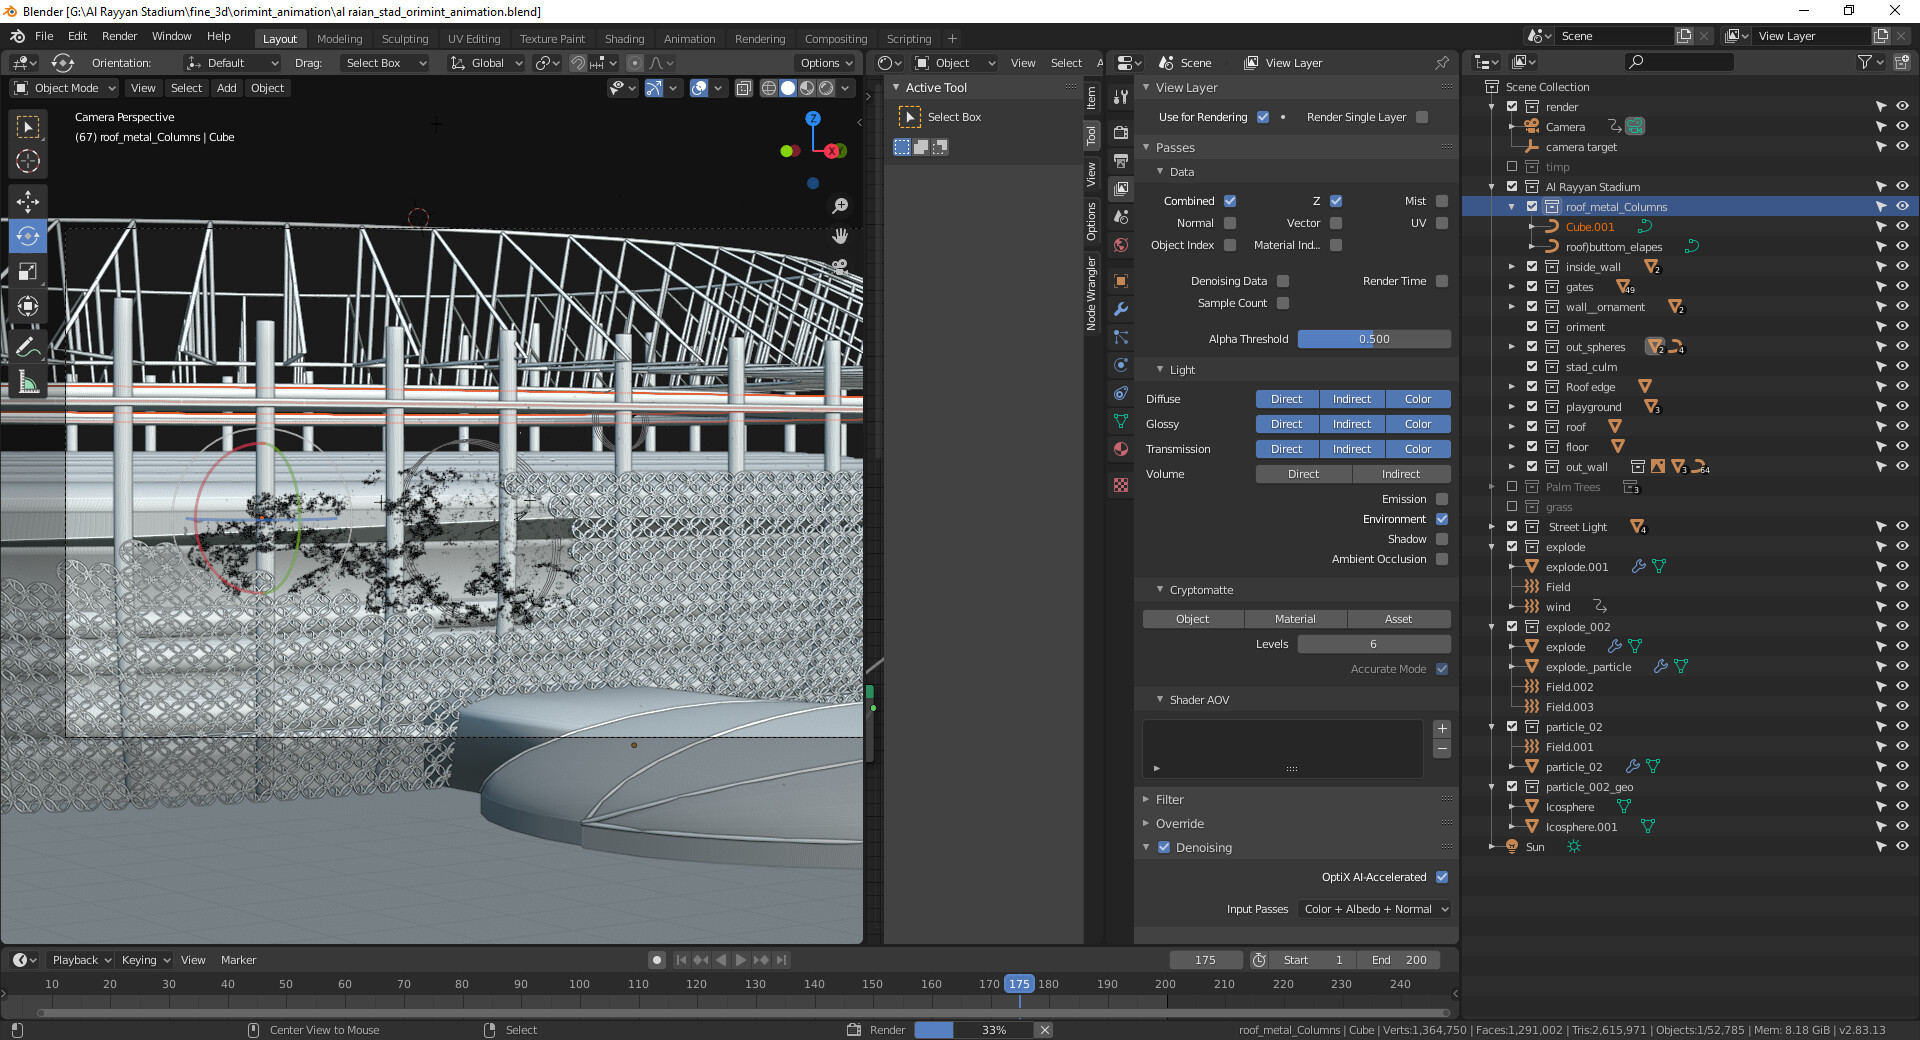The image size is (1920, 1040).
Task: Click the End frame field
Action: click(1400, 960)
